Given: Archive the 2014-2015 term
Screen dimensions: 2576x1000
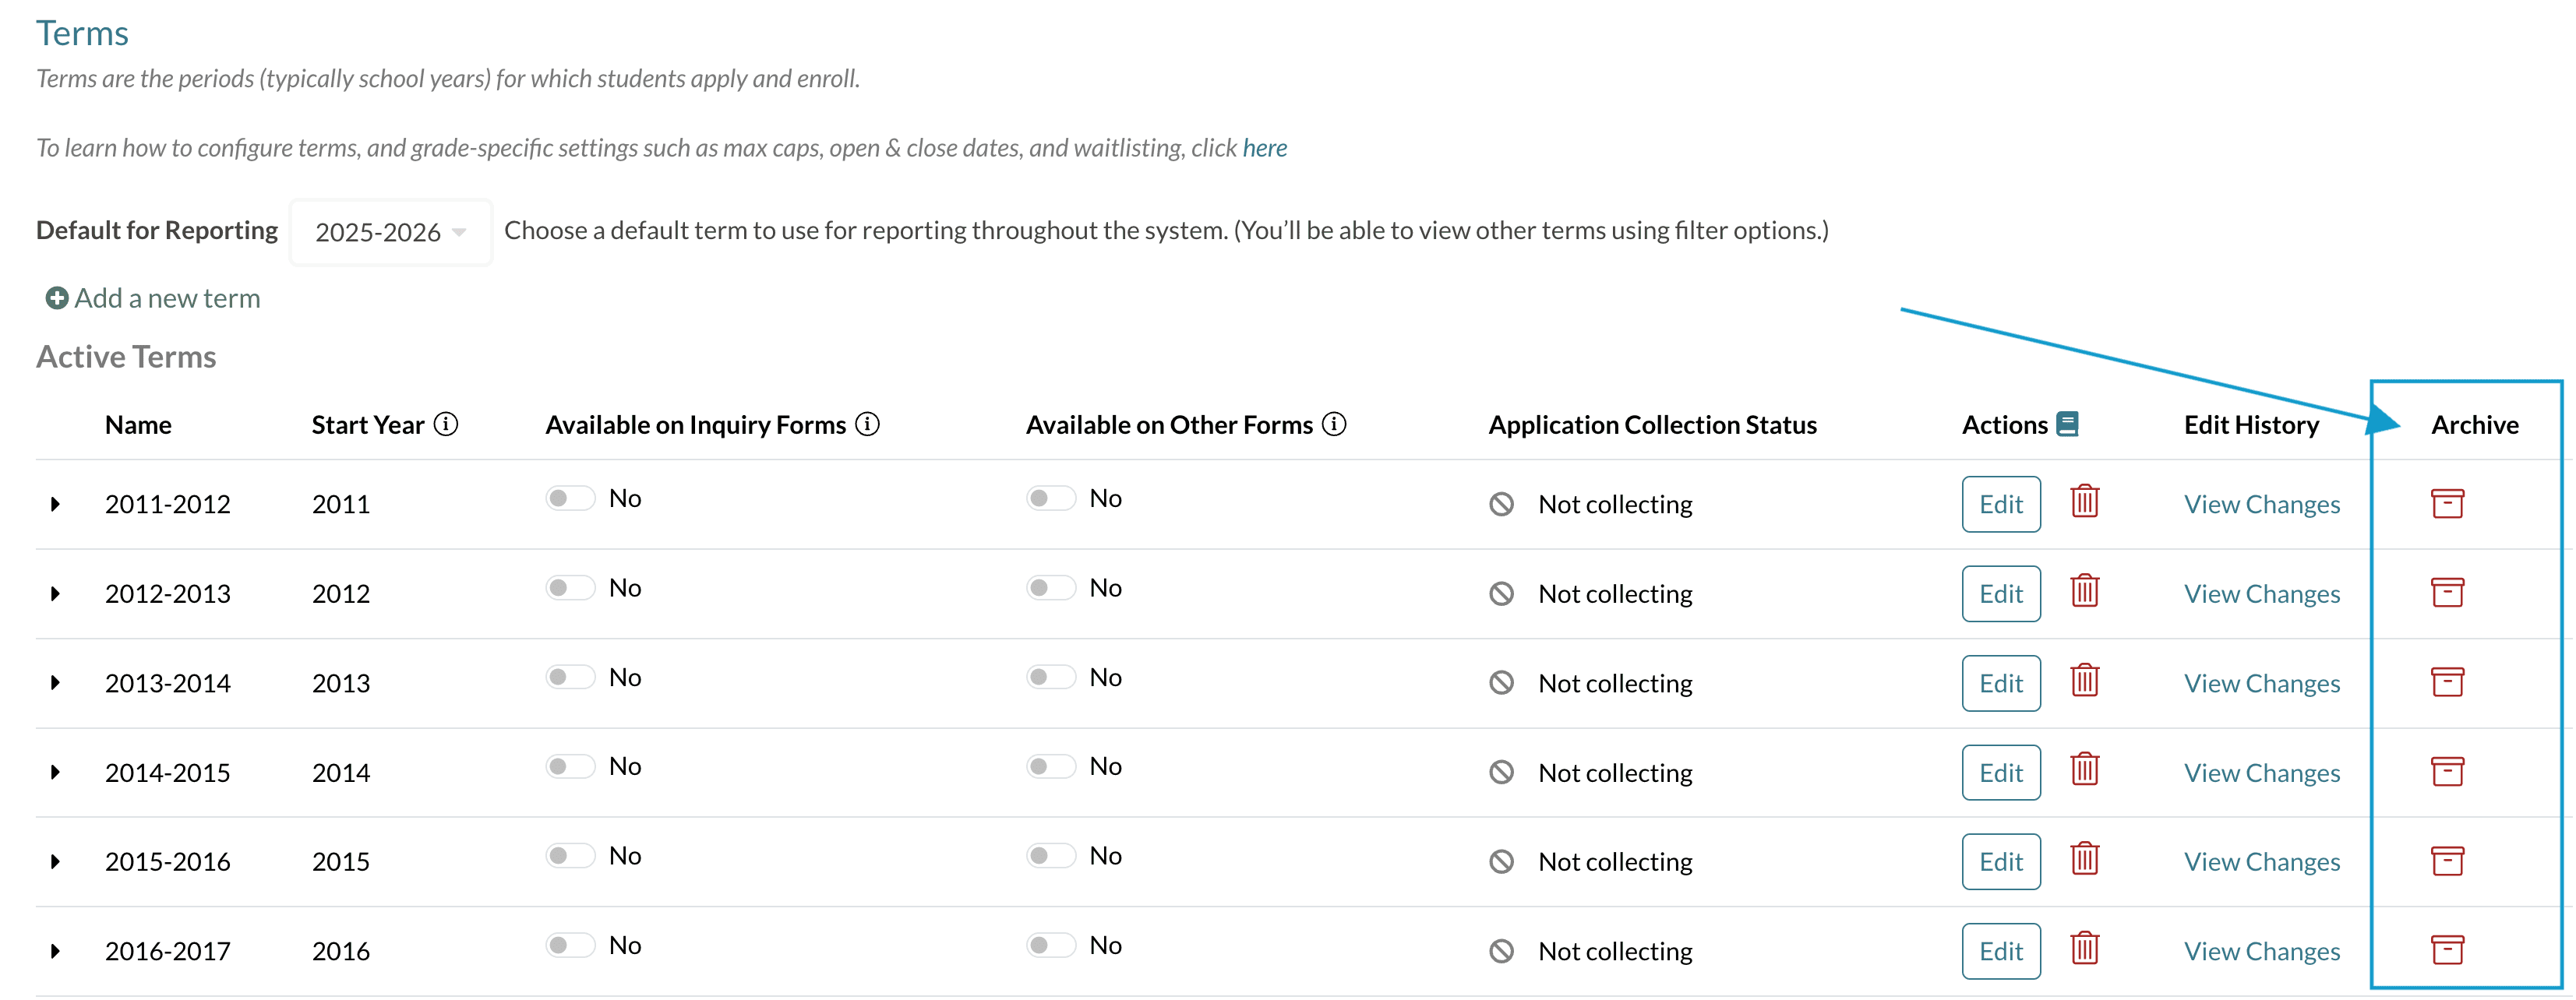Looking at the screenshot, I should click(2447, 771).
